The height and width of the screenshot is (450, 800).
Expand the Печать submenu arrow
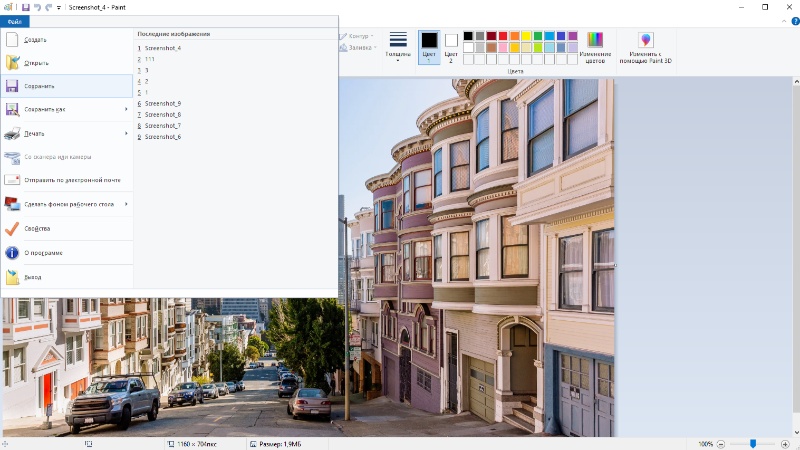pos(126,134)
